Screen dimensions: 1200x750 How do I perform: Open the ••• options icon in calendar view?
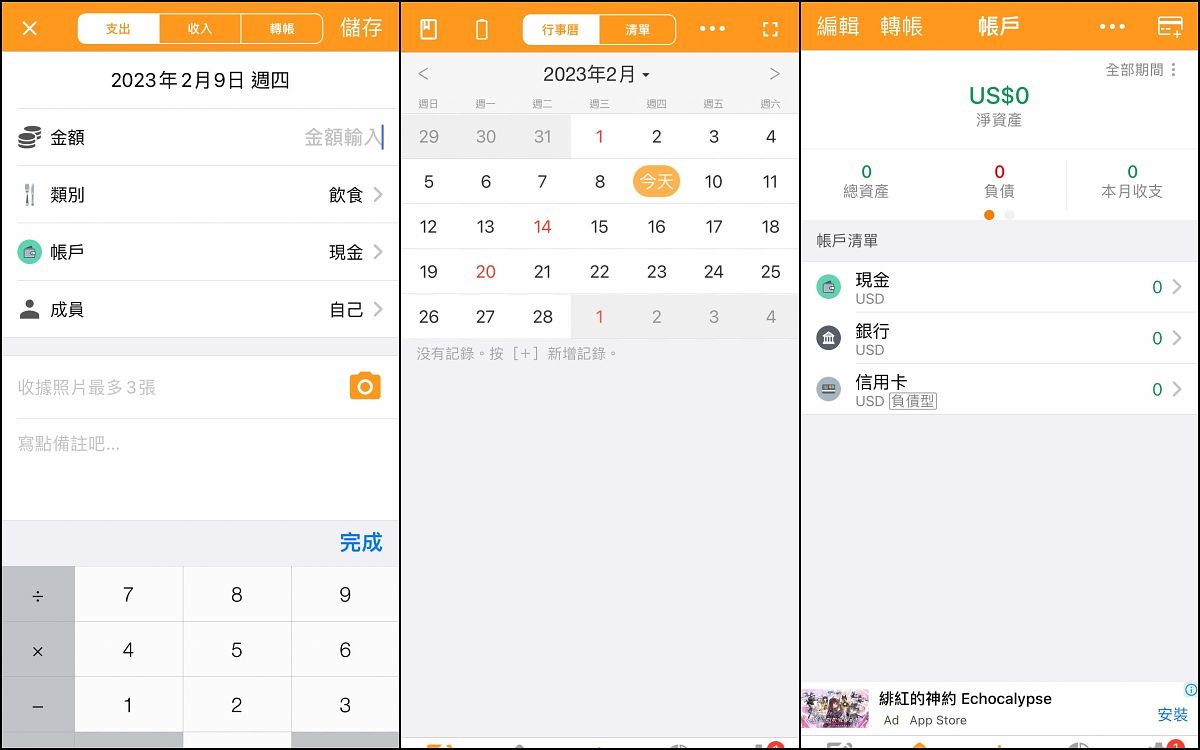(x=712, y=29)
